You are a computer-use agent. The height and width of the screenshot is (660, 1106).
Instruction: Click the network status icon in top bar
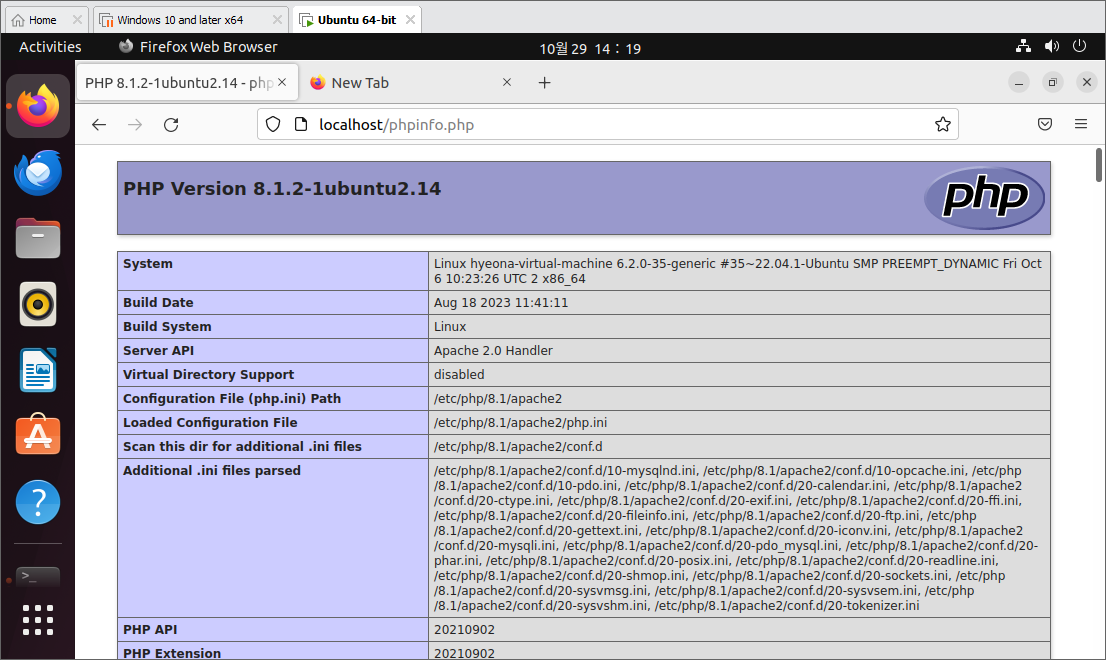[1023, 47]
